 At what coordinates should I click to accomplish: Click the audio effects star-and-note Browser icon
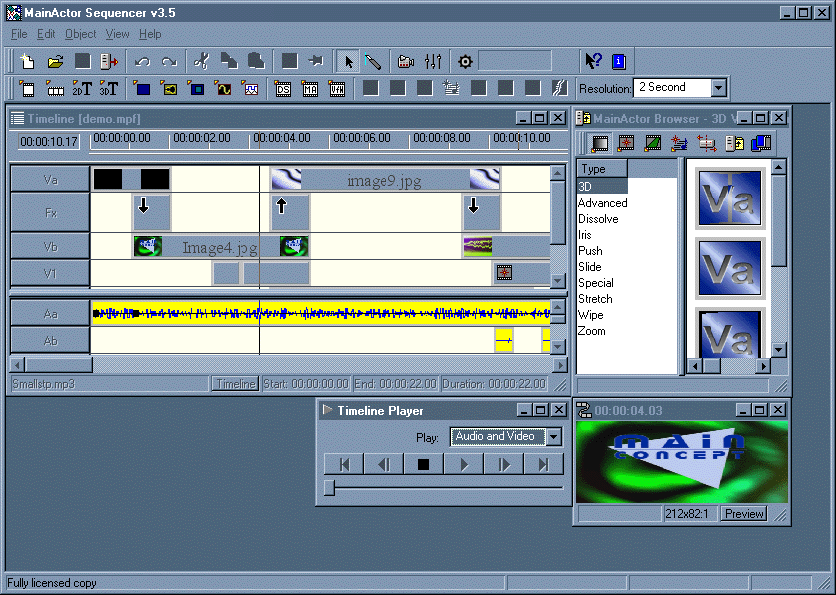[x=679, y=143]
